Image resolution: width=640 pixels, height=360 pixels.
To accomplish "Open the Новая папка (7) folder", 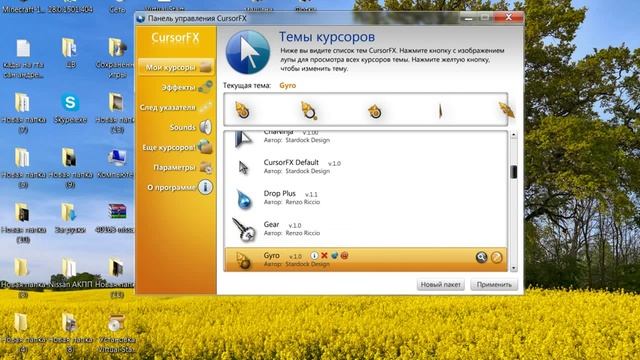I will 23,113.
